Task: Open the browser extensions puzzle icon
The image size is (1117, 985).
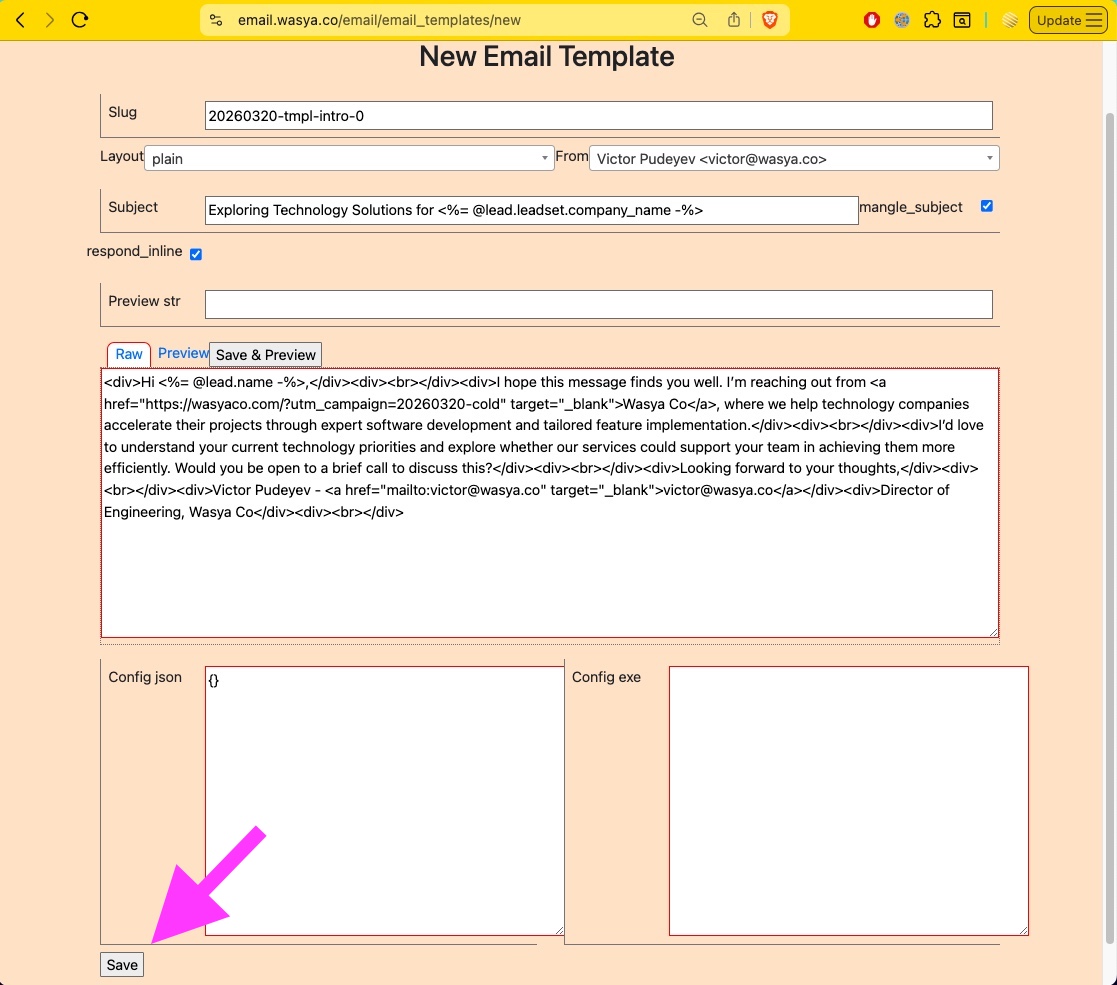Action: coord(932,20)
